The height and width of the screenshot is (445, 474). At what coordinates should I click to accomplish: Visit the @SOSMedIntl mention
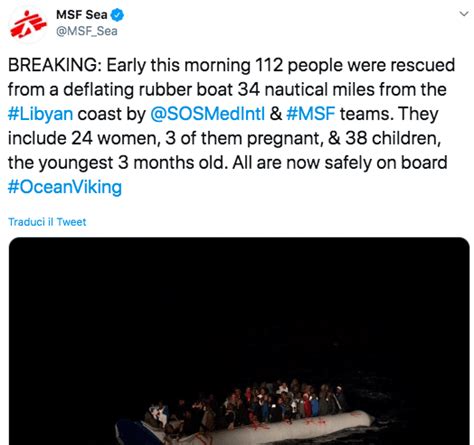coord(208,114)
